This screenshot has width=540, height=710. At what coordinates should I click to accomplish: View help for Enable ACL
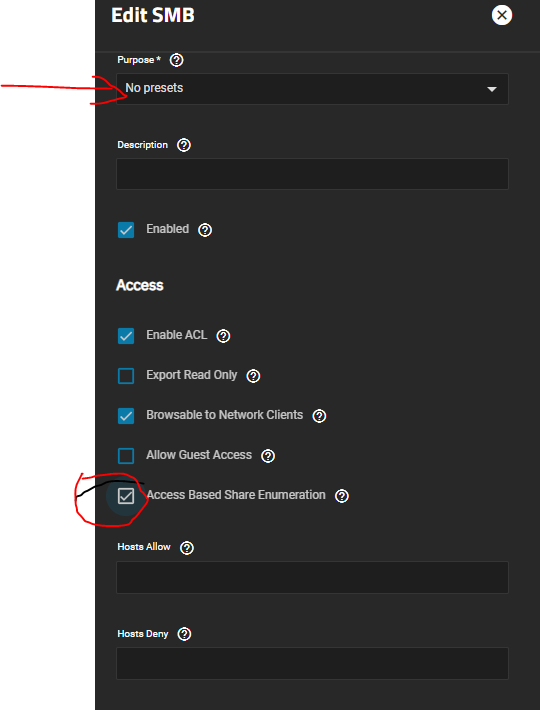pyautogui.click(x=223, y=336)
